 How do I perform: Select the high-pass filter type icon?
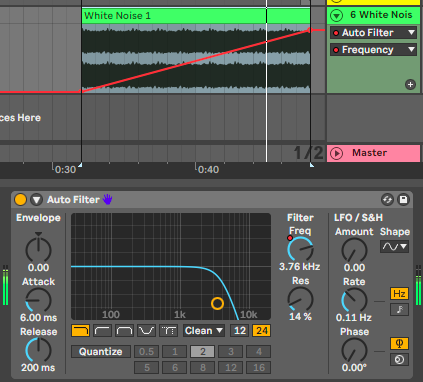coord(102,331)
